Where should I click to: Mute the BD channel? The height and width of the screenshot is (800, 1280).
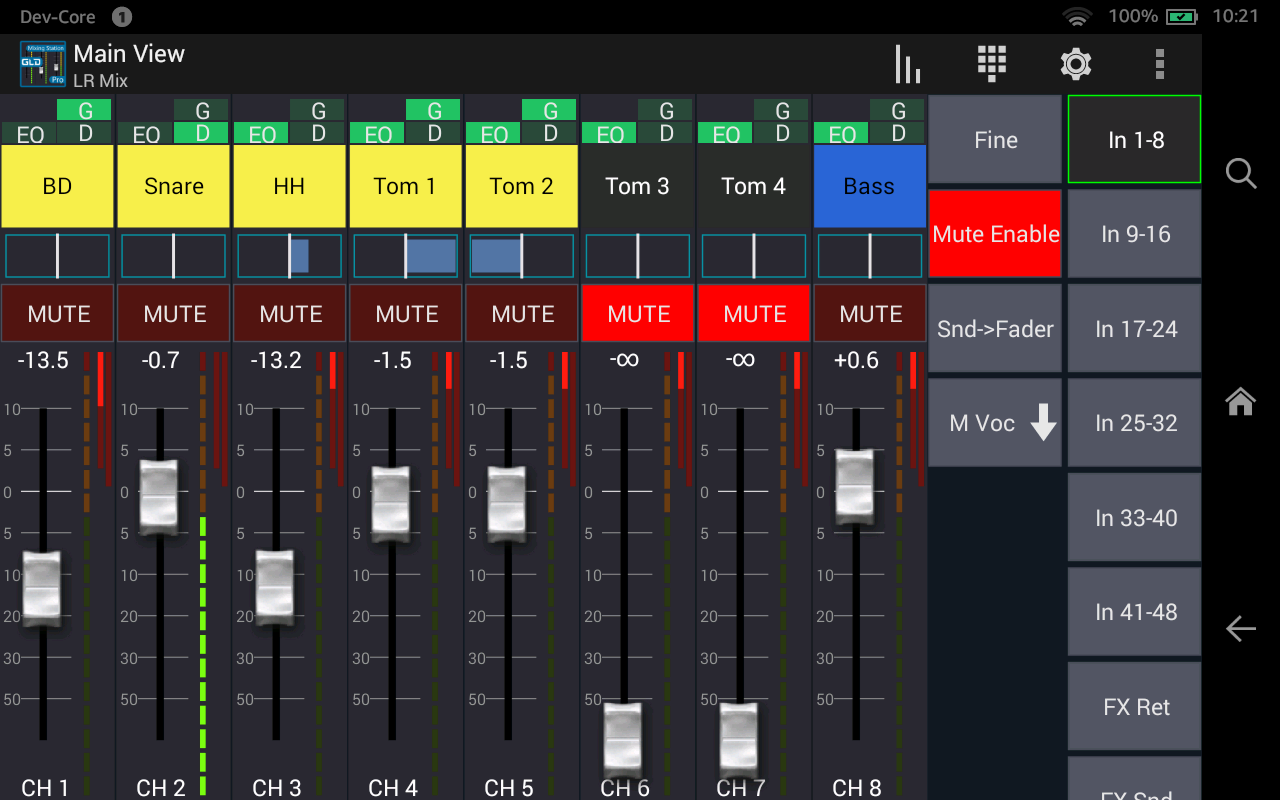click(x=58, y=314)
